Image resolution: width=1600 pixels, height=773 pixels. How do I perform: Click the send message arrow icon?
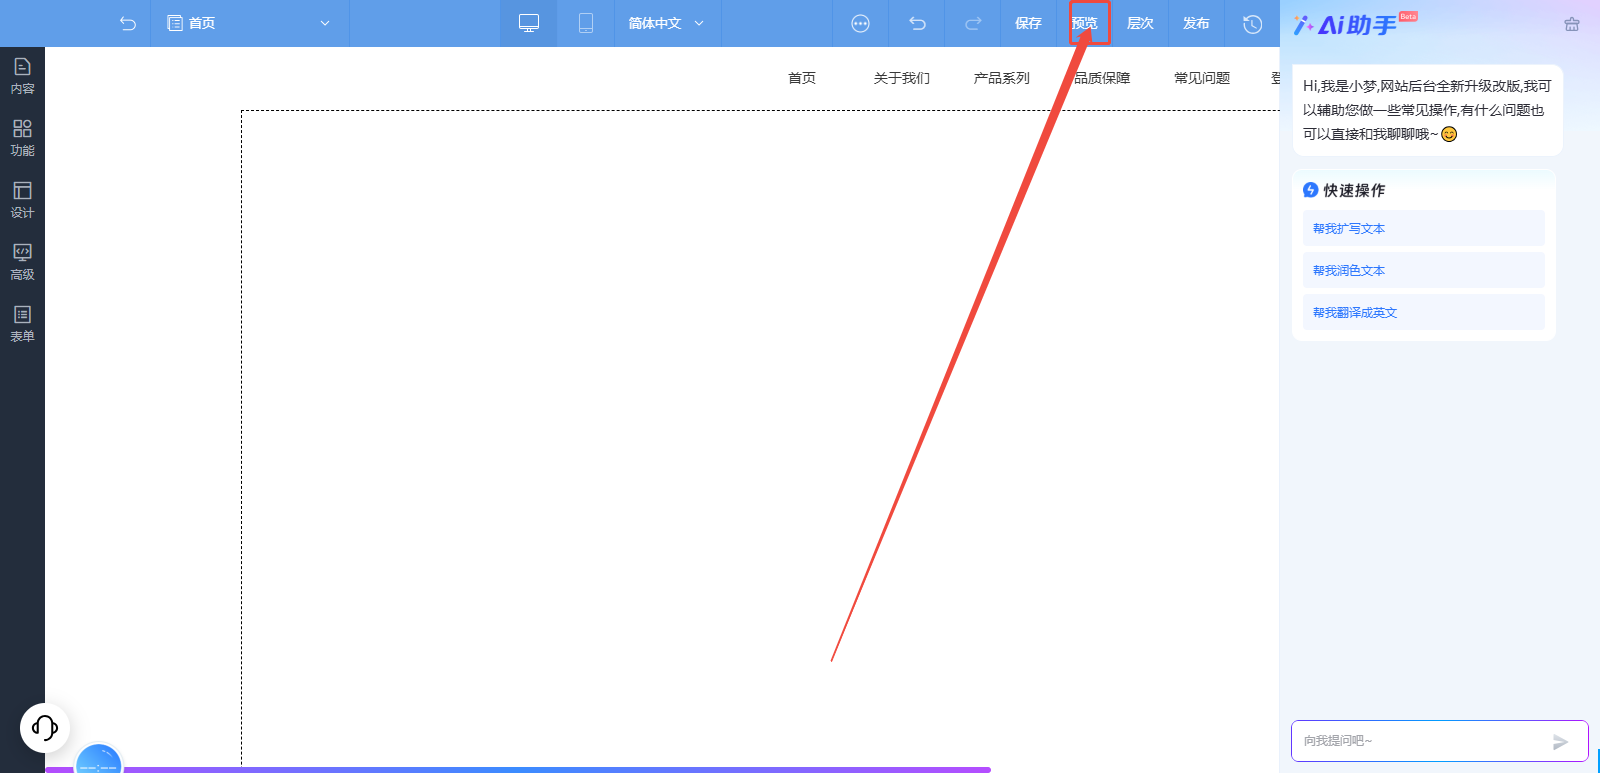point(1560,742)
